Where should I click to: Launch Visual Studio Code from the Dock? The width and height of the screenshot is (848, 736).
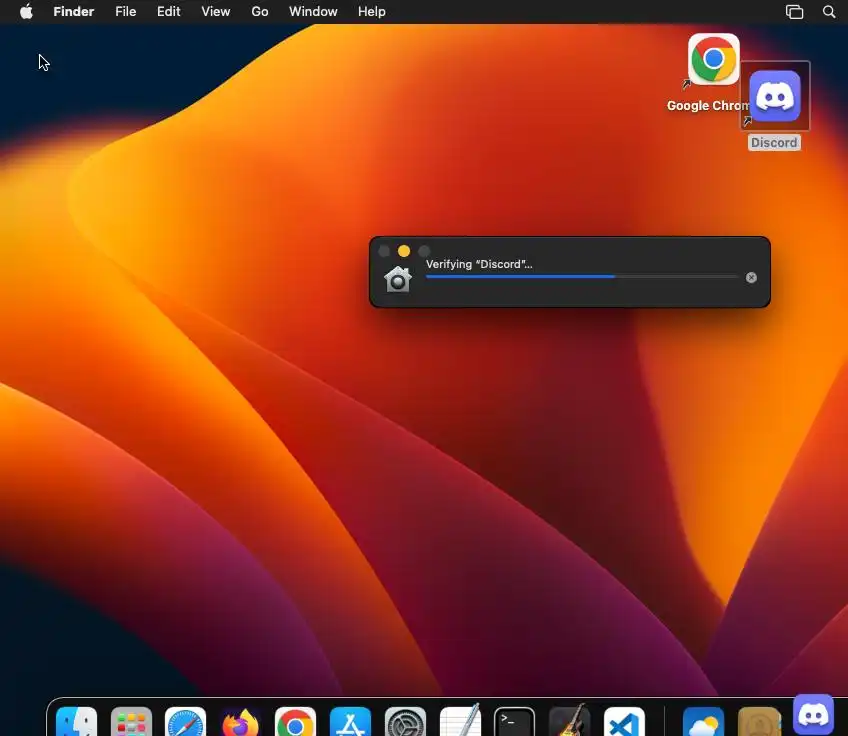(x=624, y=721)
